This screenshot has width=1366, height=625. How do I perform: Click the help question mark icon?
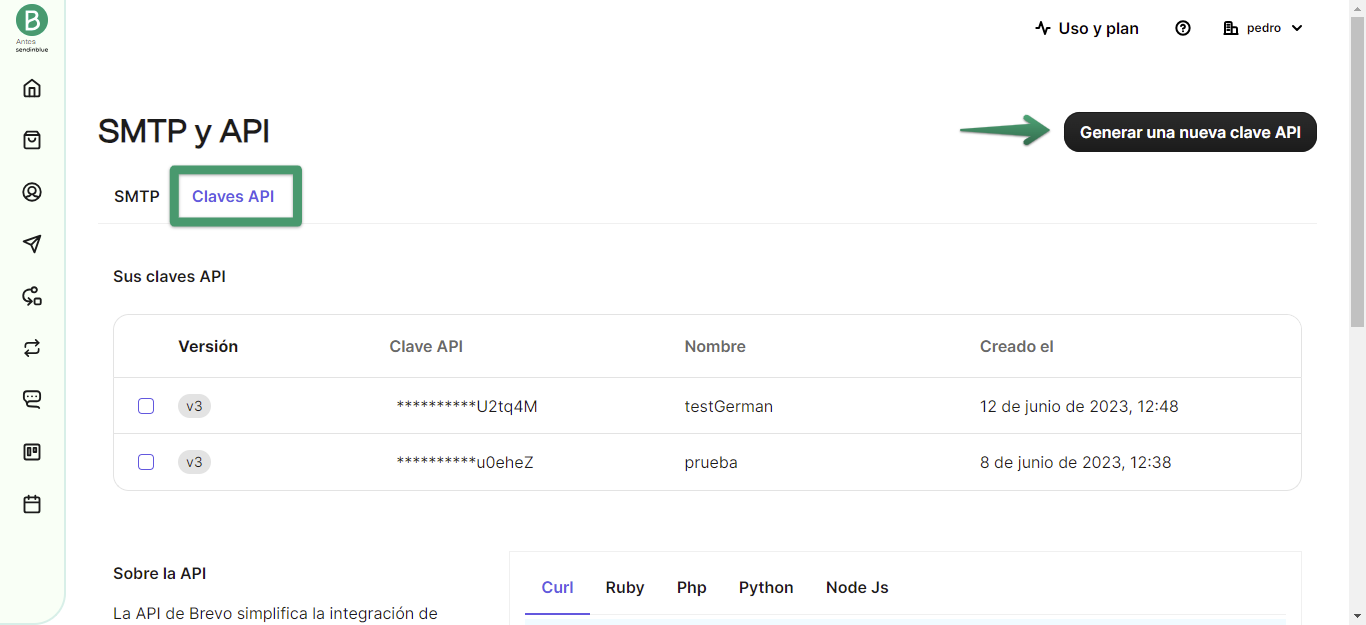click(x=1183, y=28)
